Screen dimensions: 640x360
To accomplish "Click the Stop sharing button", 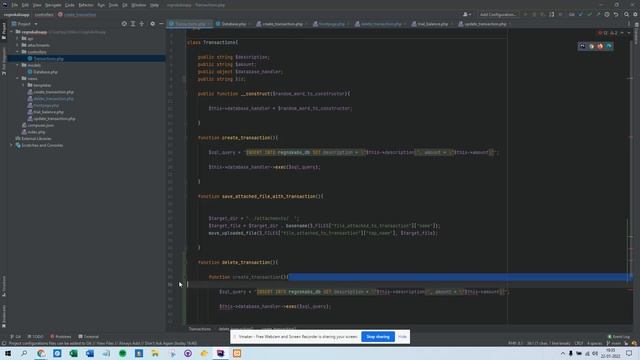I will point(378,337).
